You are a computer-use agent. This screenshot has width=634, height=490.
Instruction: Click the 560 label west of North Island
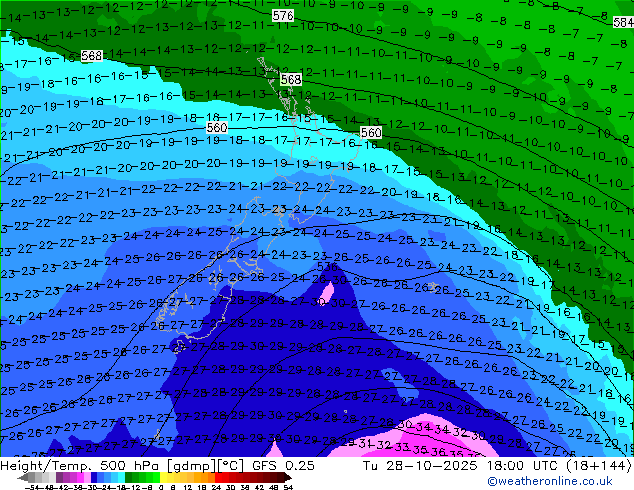217,128
